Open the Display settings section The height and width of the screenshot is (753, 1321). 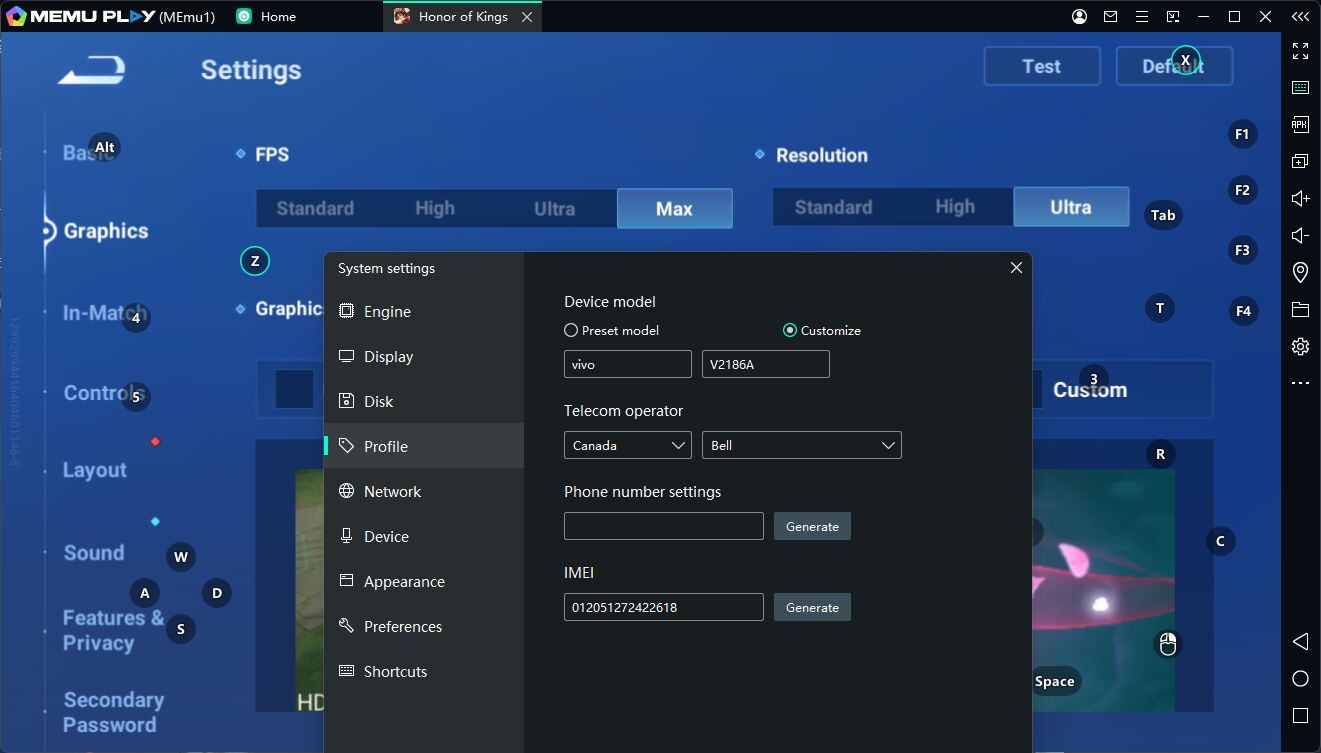click(424, 356)
